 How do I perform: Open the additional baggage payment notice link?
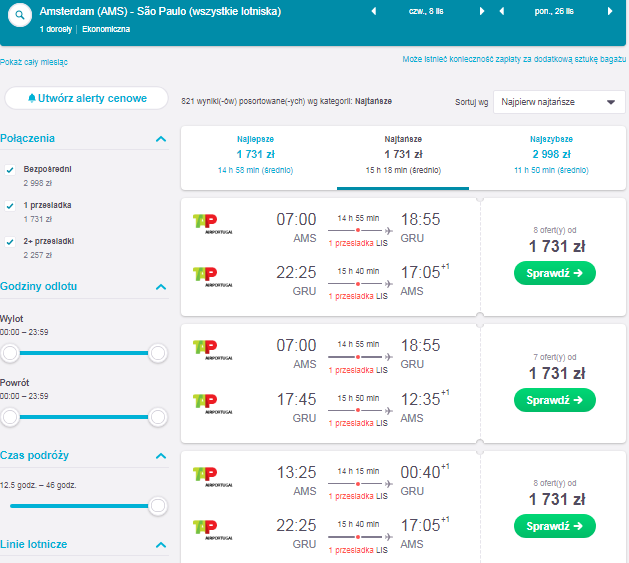514,59
